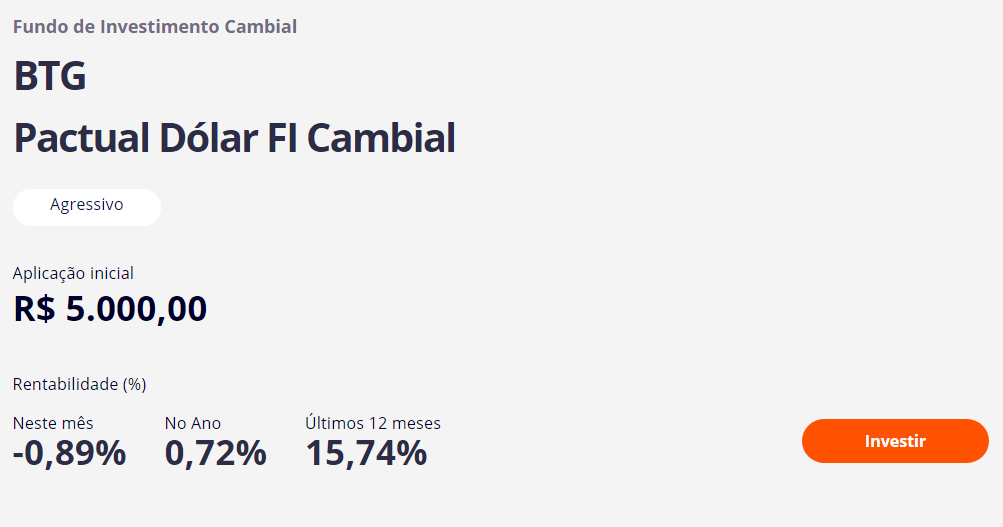Select the -0,89% monthly return value

pos(70,453)
